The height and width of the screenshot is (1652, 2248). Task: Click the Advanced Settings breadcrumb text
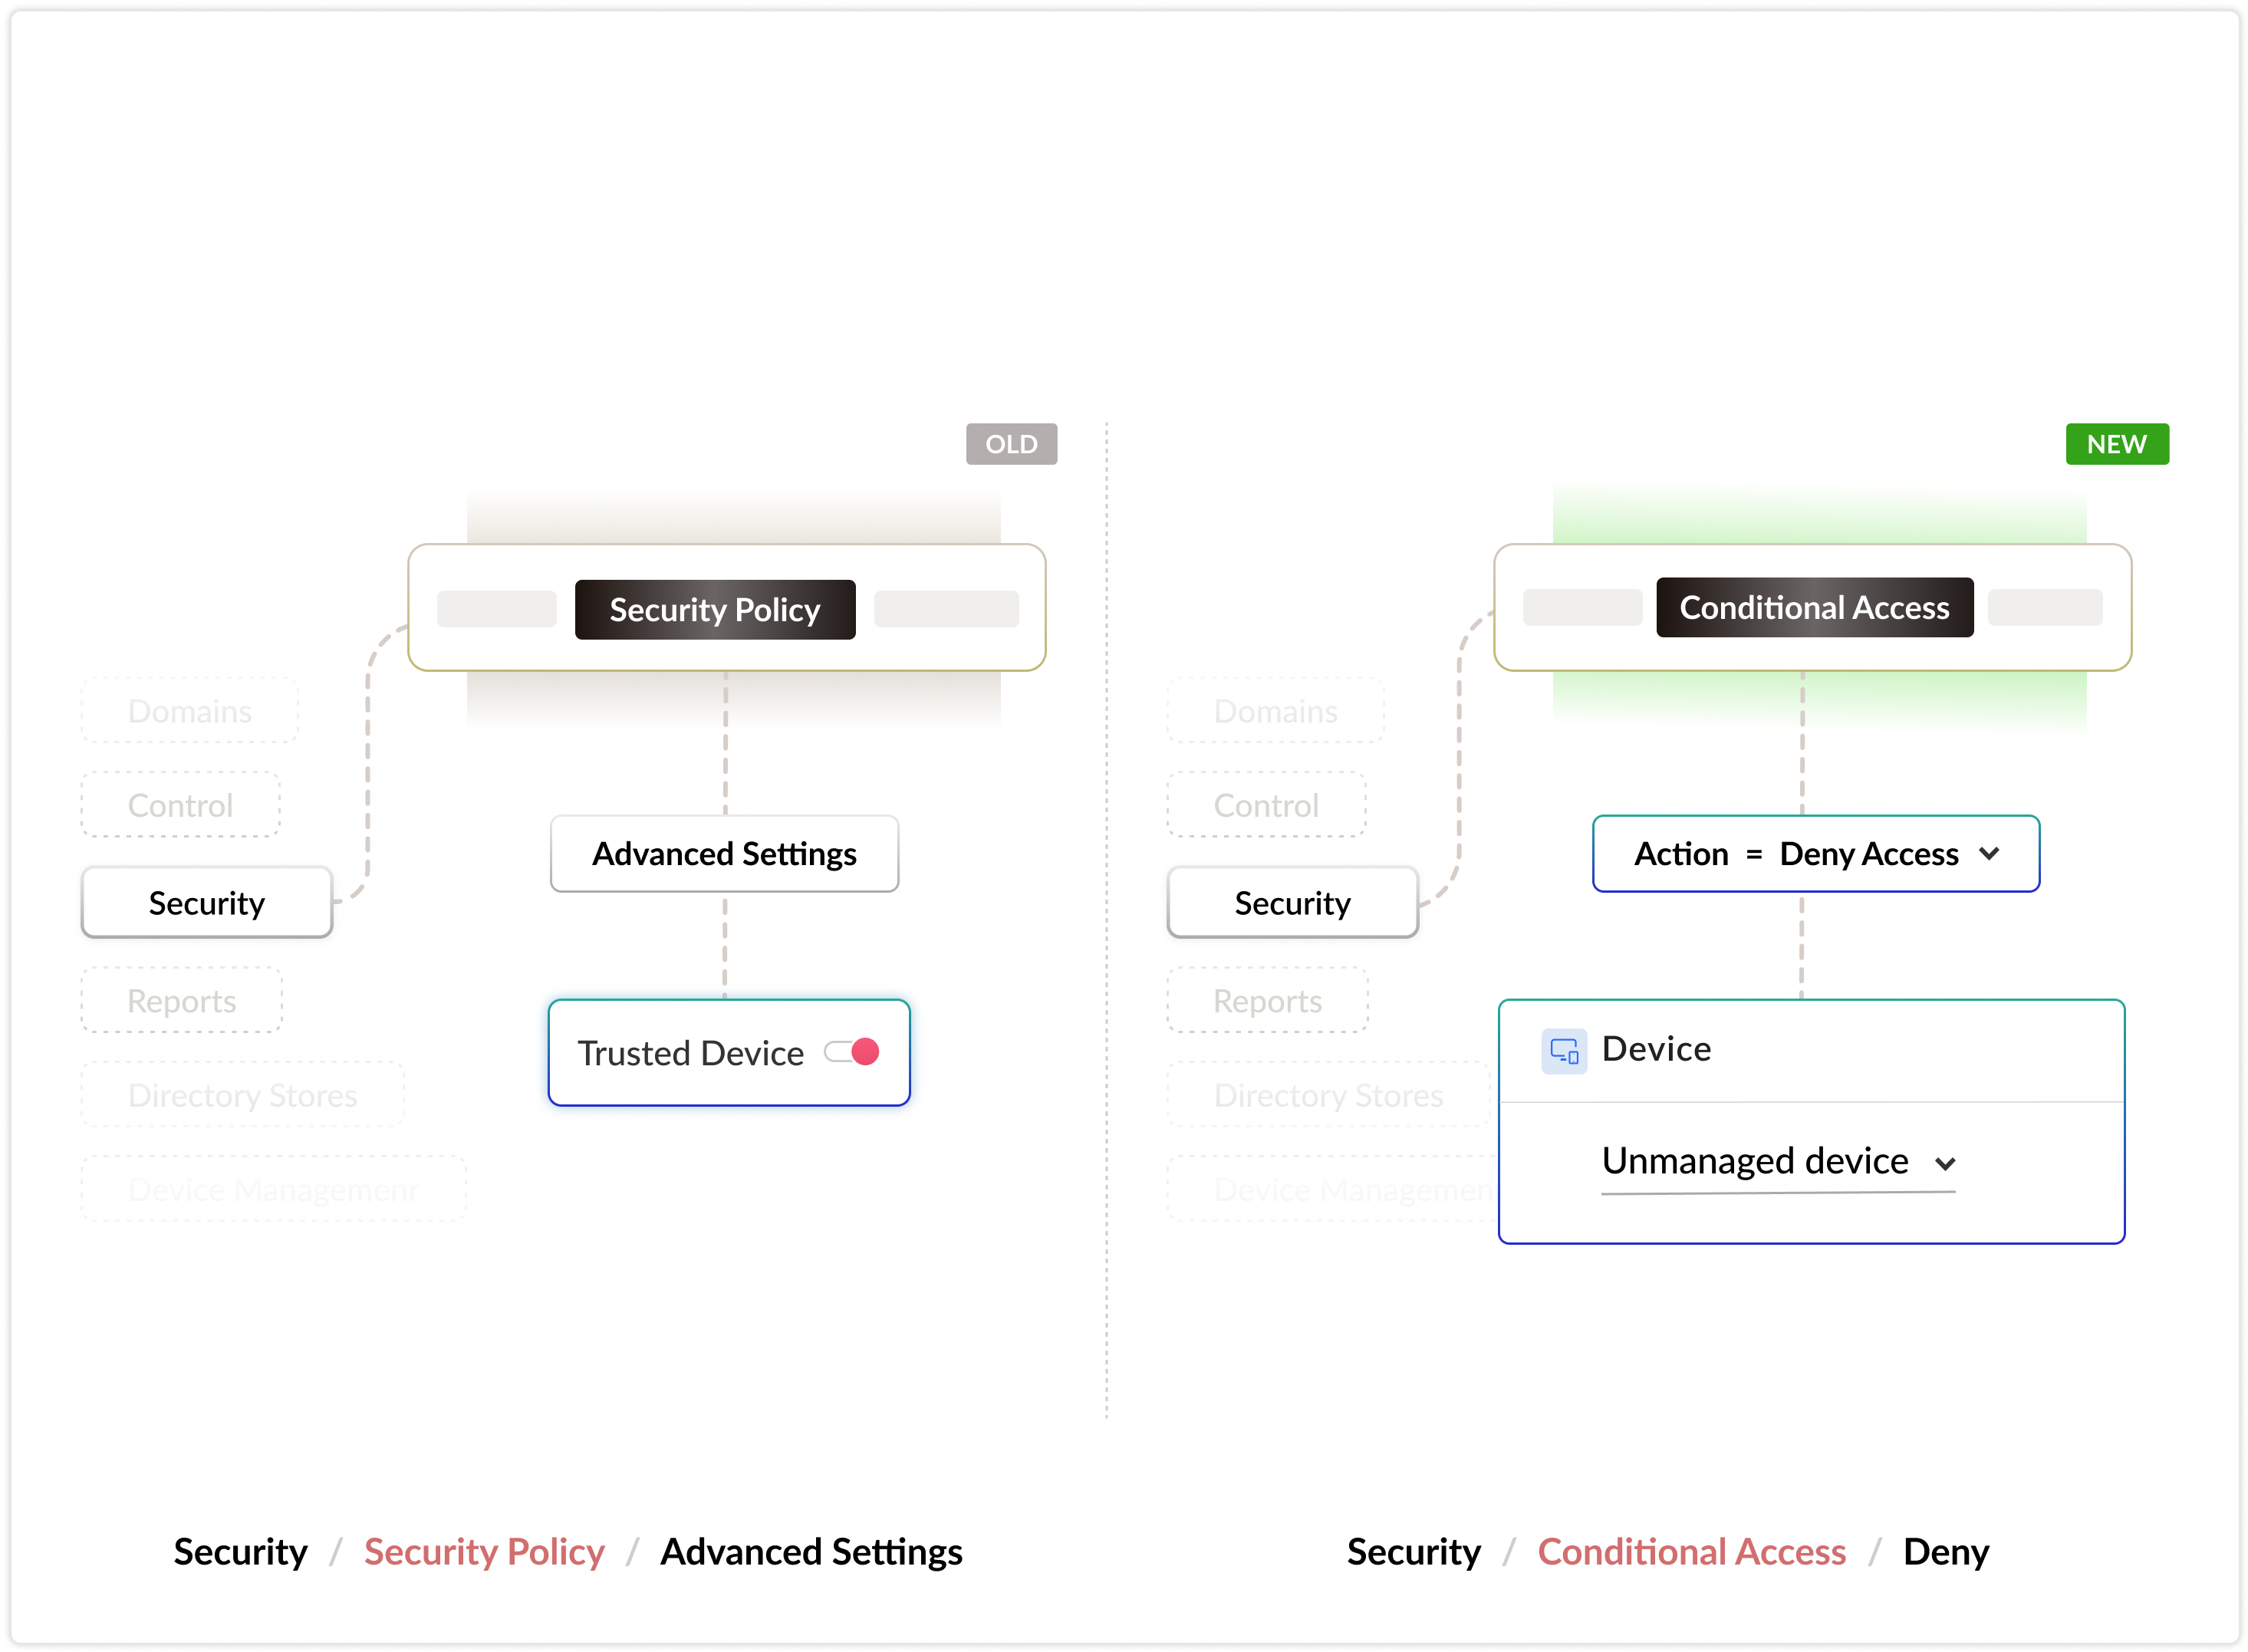[x=811, y=1551]
